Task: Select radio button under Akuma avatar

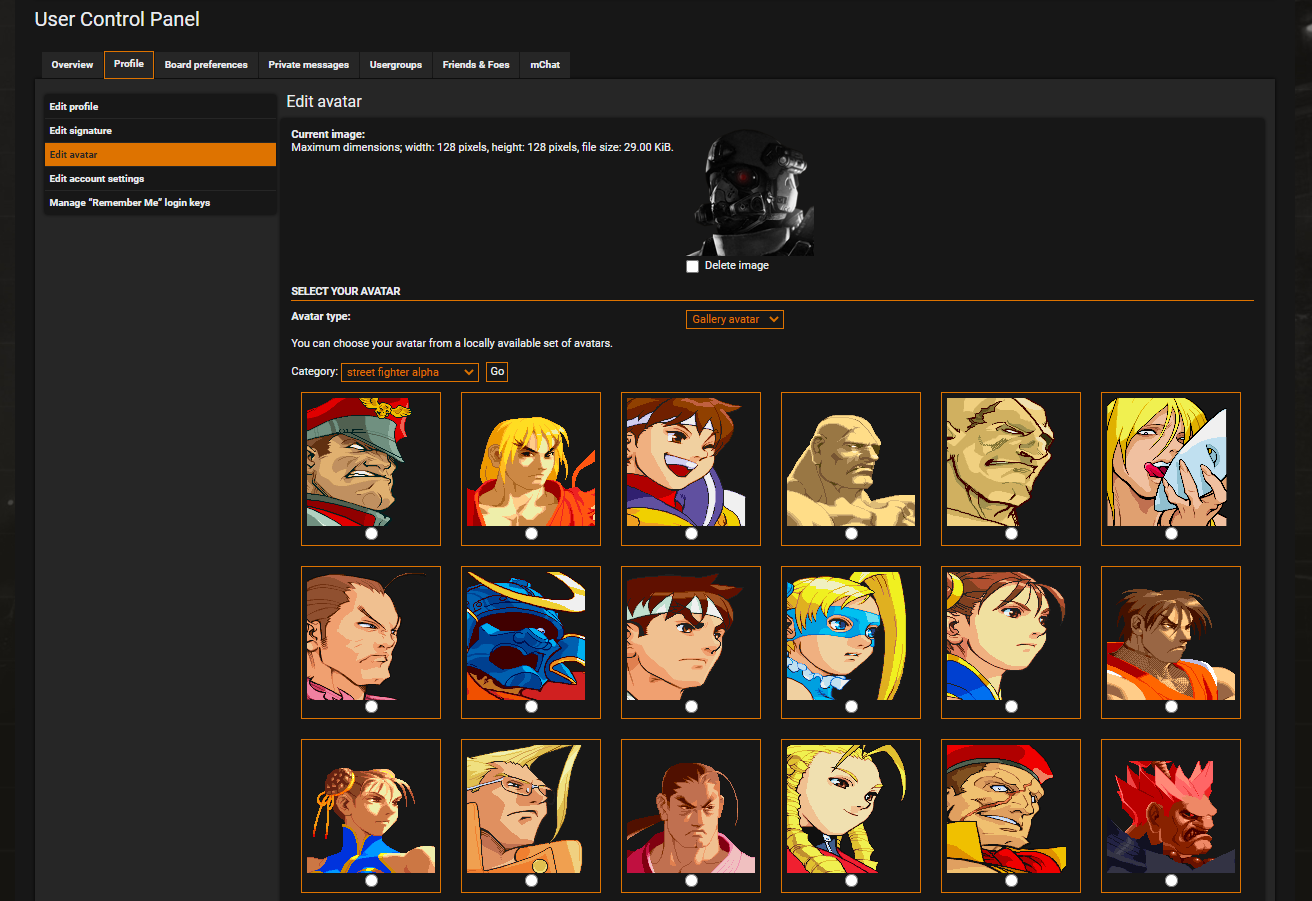Action: [1171, 881]
